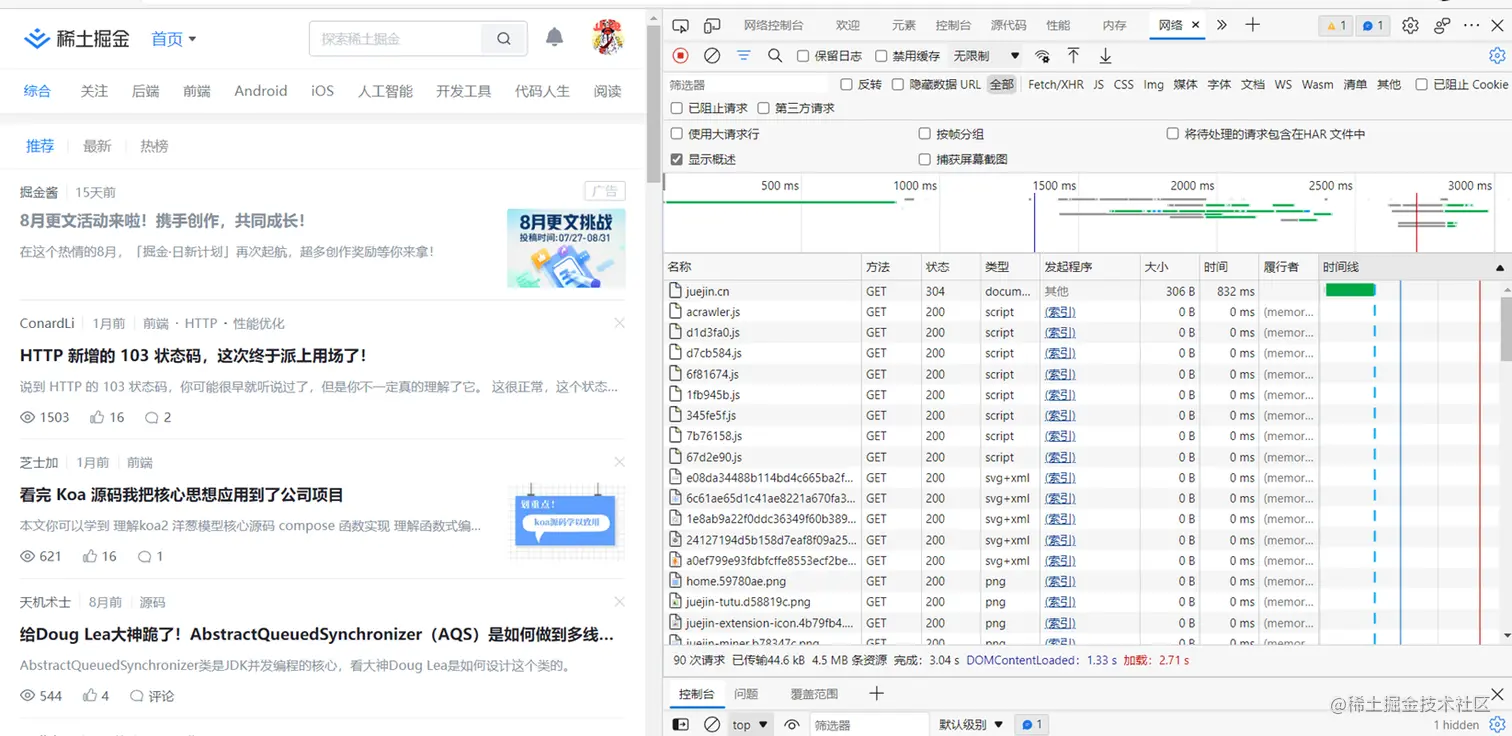Open the 覆盖范围 drawer tab

(x=814, y=694)
